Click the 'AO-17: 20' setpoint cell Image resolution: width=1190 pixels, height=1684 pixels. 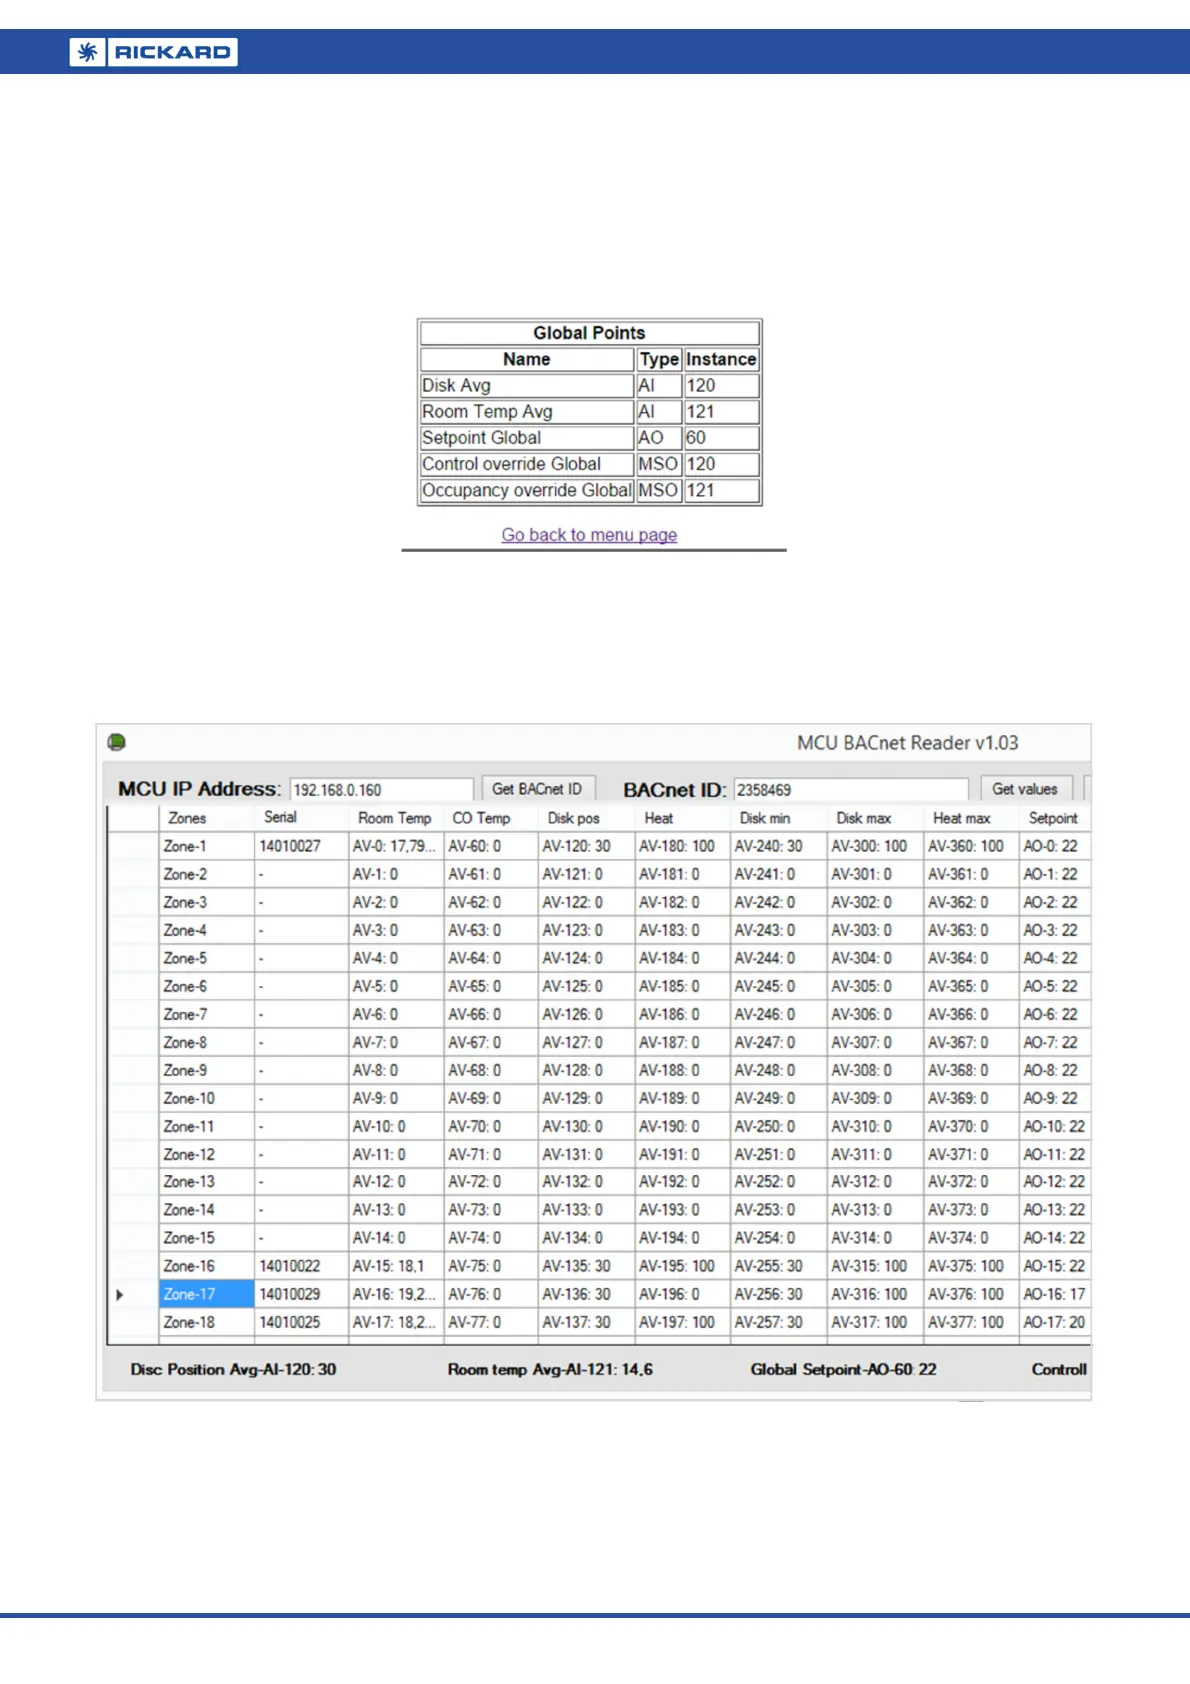click(1055, 1322)
